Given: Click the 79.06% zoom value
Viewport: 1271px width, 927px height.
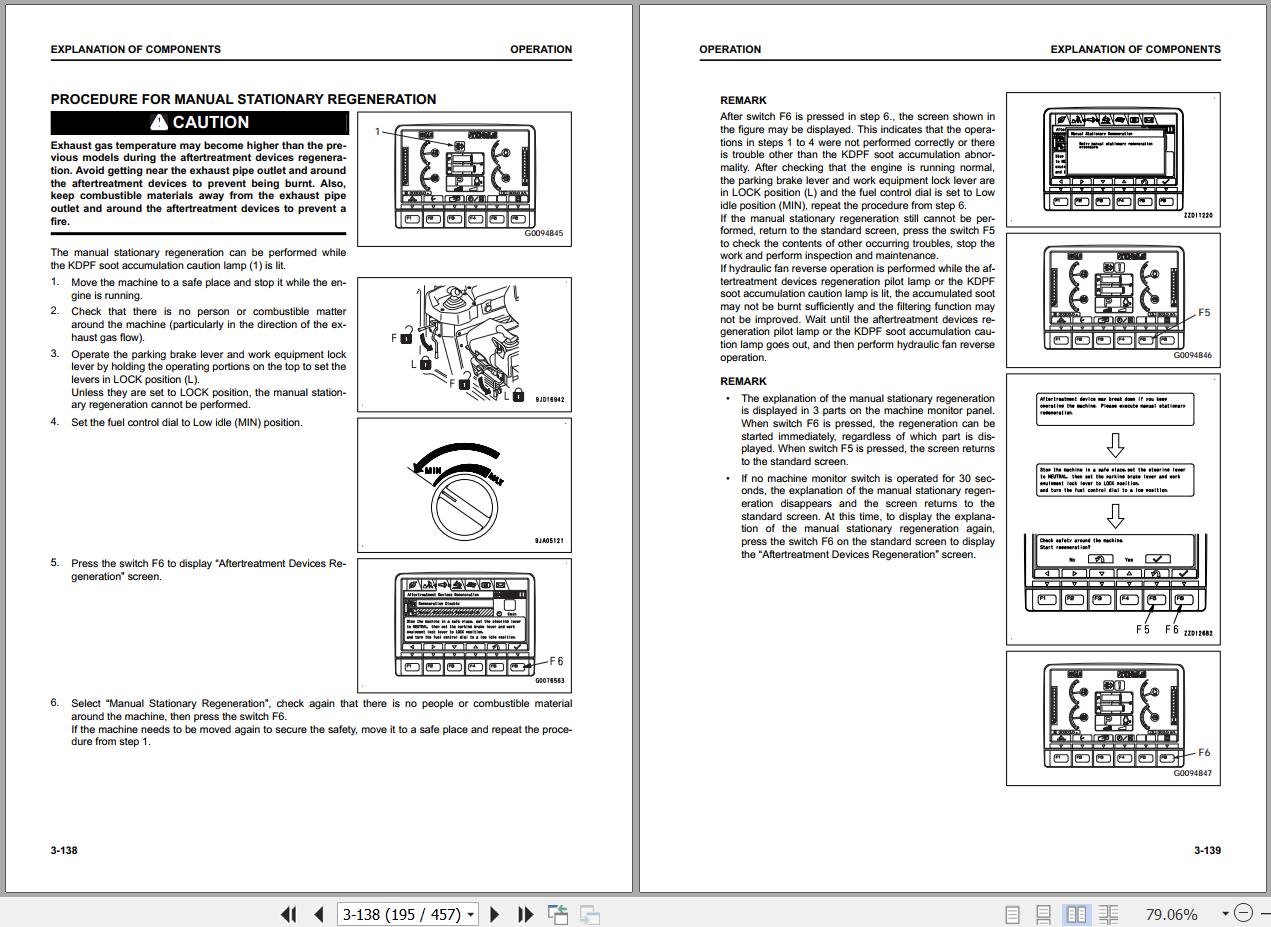Looking at the screenshot, I should click(1171, 914).
